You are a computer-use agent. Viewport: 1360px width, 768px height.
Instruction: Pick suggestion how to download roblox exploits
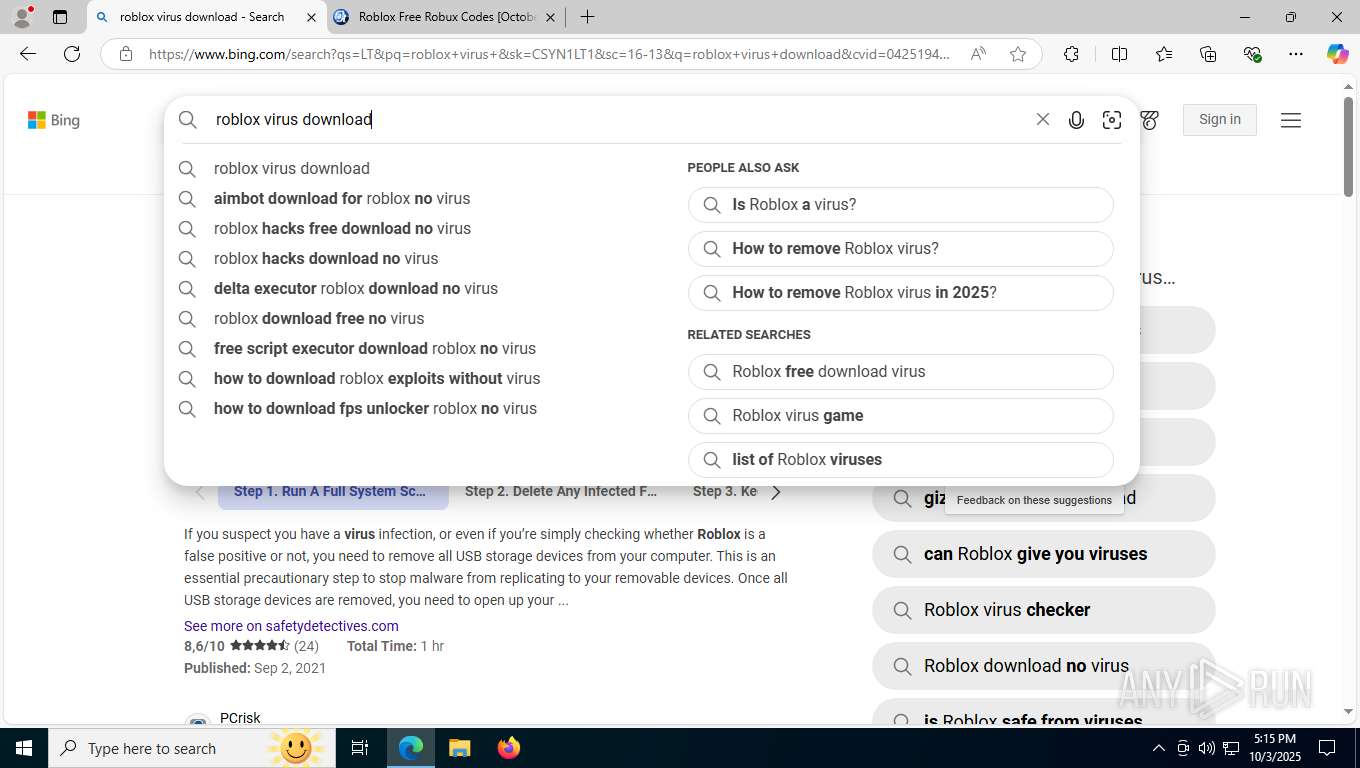377,378
